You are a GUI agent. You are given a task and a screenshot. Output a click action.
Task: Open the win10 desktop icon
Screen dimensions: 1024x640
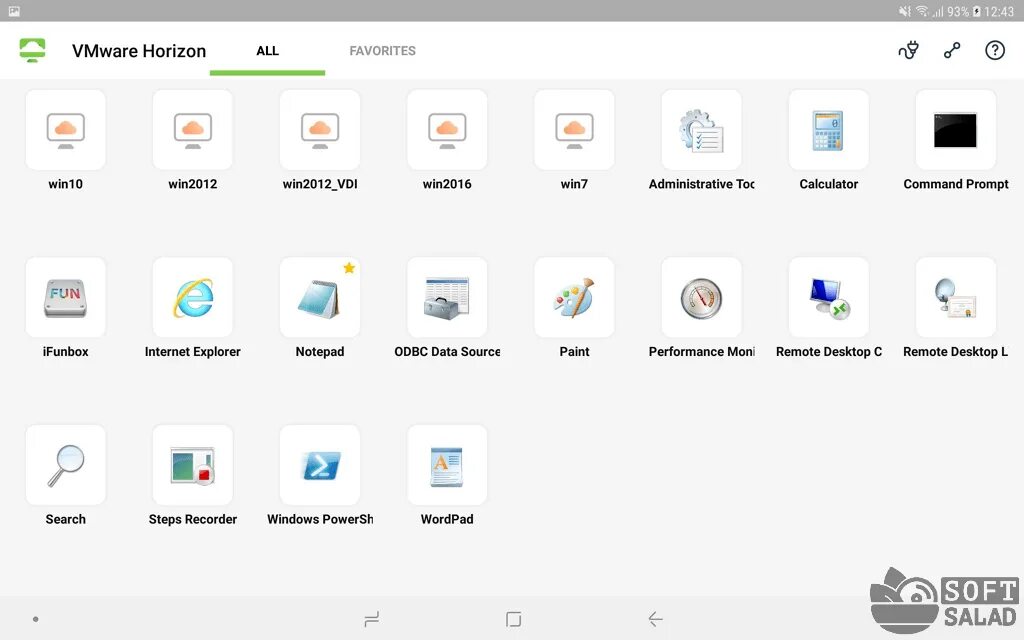[65, 129]
